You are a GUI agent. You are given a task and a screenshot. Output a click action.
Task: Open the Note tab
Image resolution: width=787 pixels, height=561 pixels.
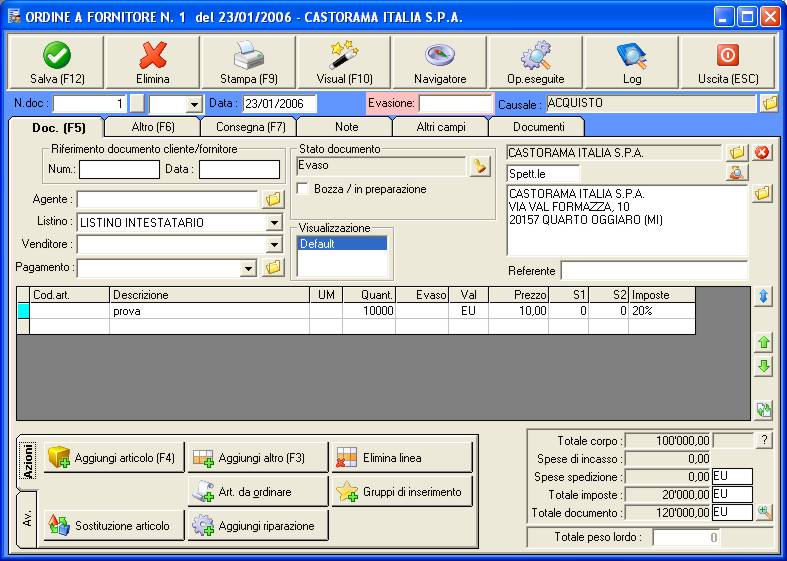pos(346,127)
